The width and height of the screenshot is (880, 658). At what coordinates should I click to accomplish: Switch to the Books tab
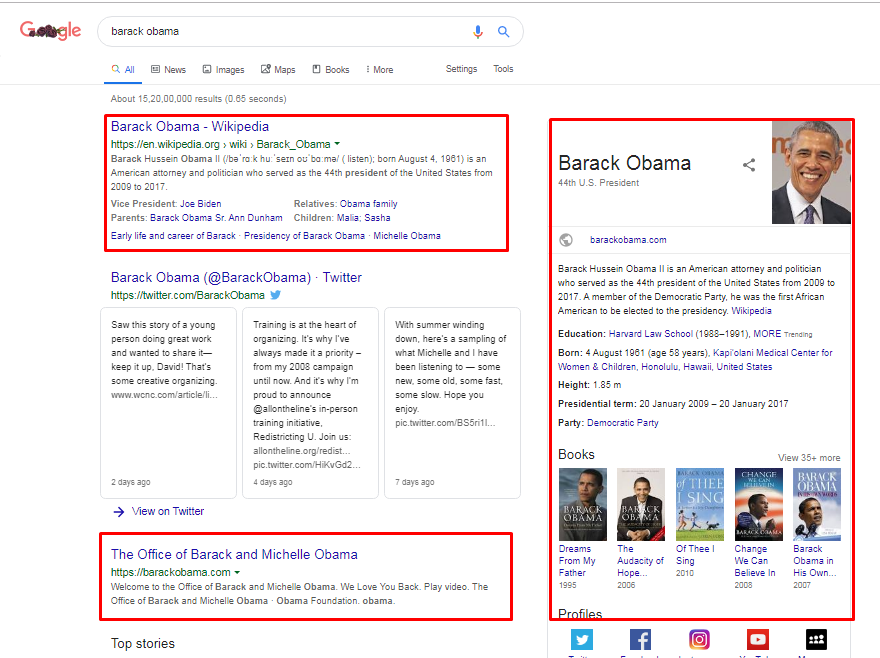point(331,70)
